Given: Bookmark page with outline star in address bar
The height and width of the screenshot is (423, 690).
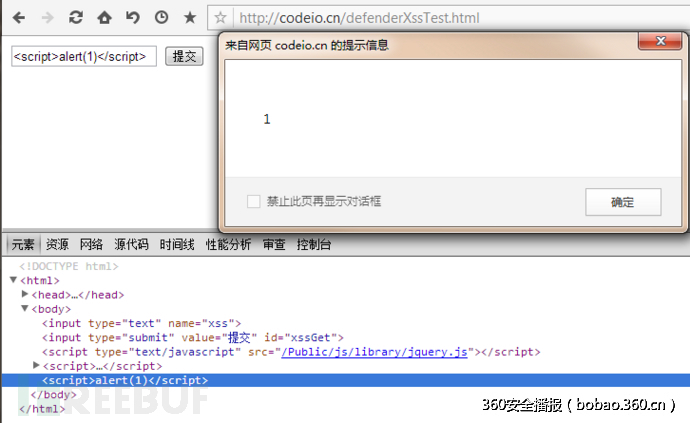Looking at the screenshot, I should (220, 18).
